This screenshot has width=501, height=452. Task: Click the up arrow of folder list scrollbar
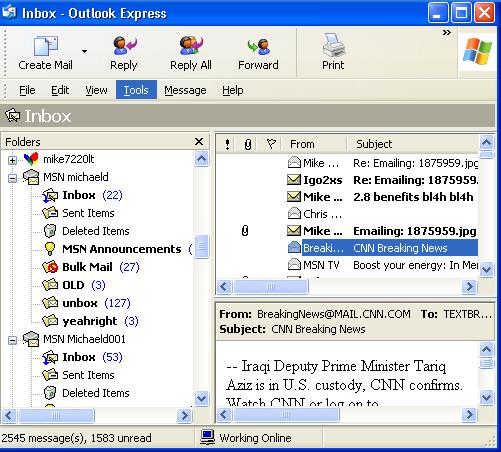click(202, 158)
